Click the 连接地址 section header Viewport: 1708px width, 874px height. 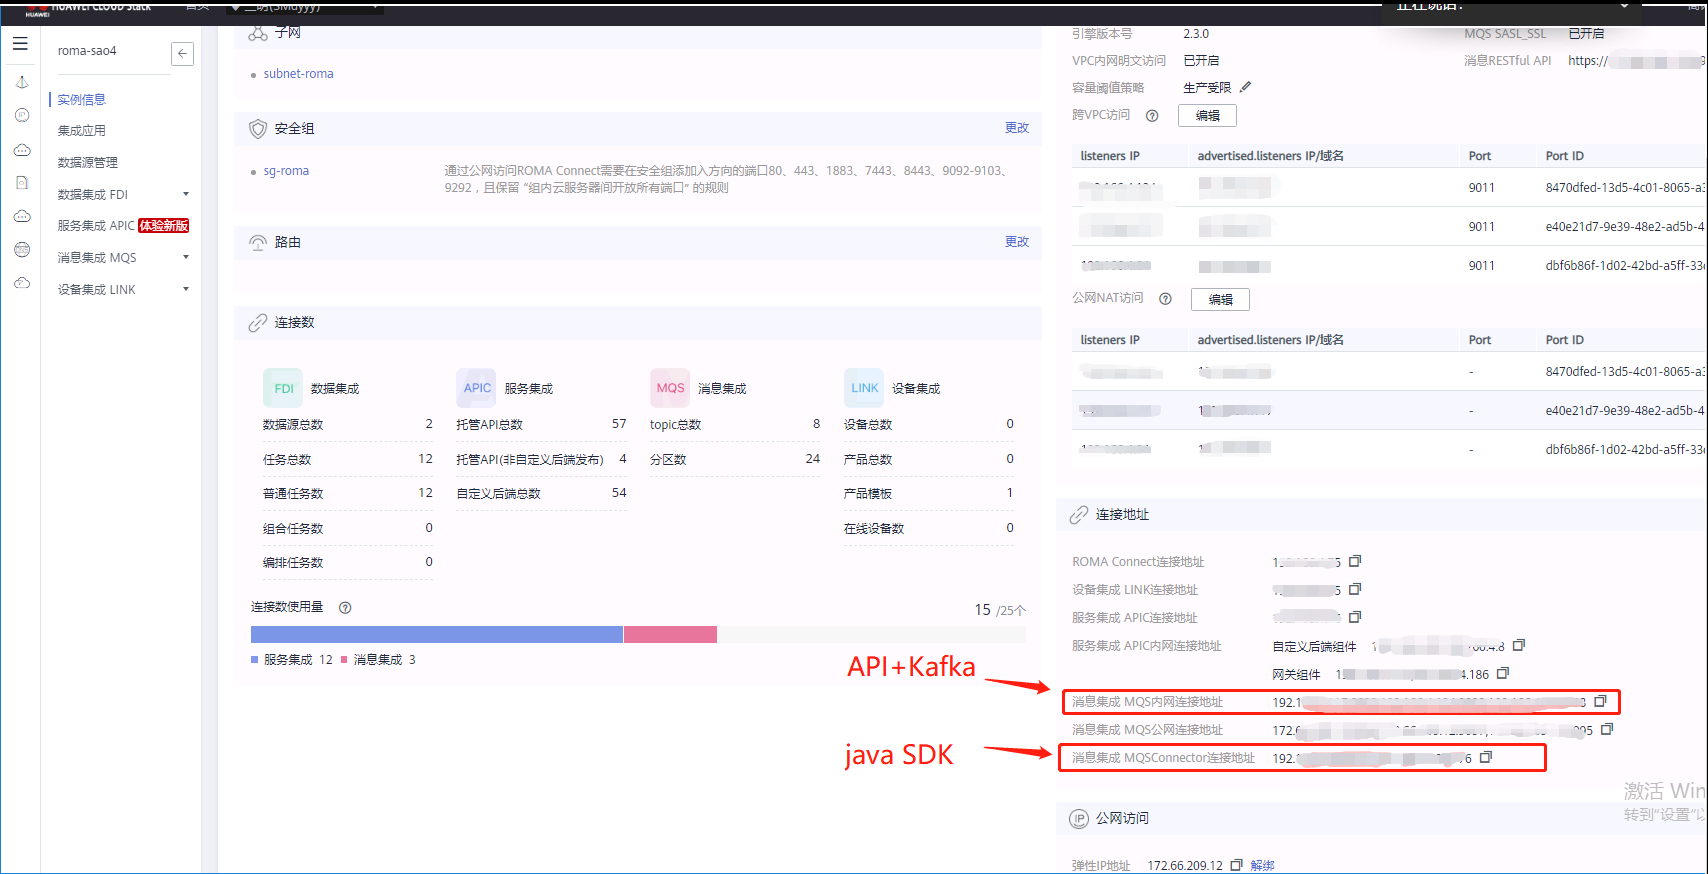point(1122,514)
